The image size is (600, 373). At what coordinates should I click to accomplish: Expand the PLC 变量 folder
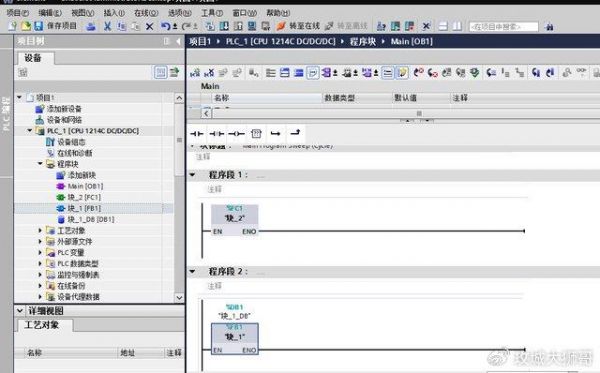coord(40,252)
